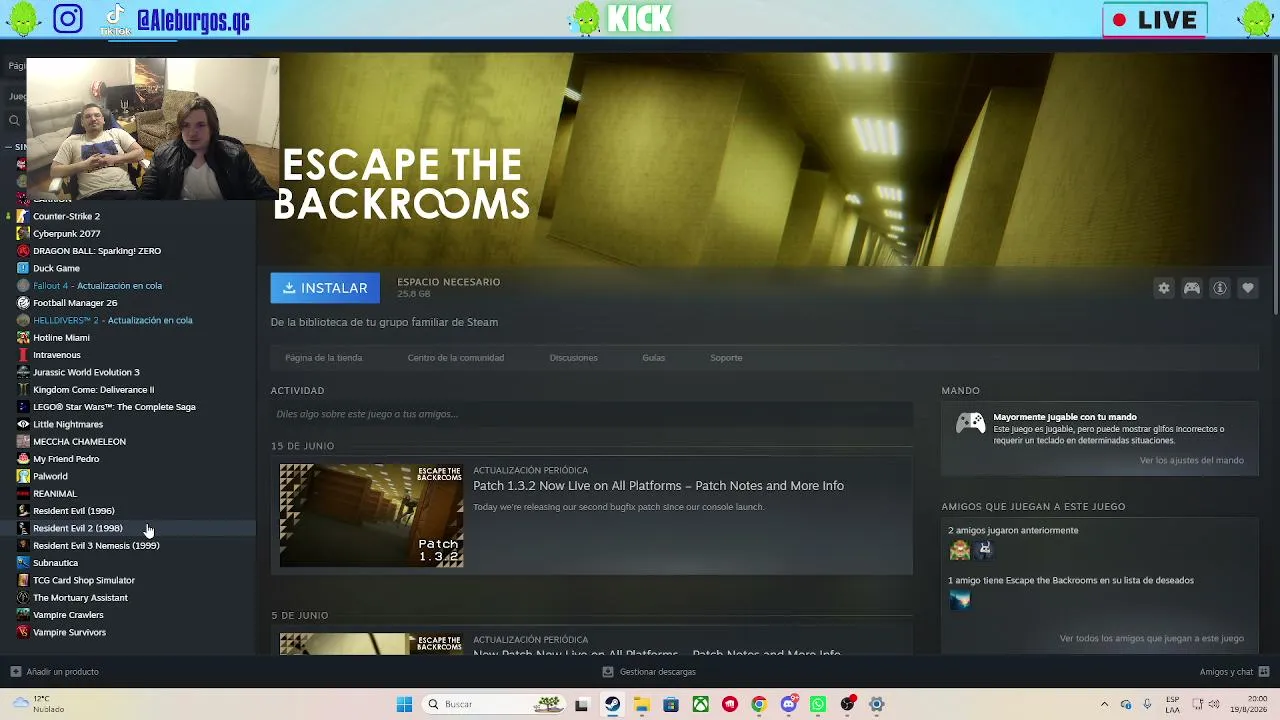Select Kingdom Come: Deliverance II
1280x720 pixels.
coord(93,390)
